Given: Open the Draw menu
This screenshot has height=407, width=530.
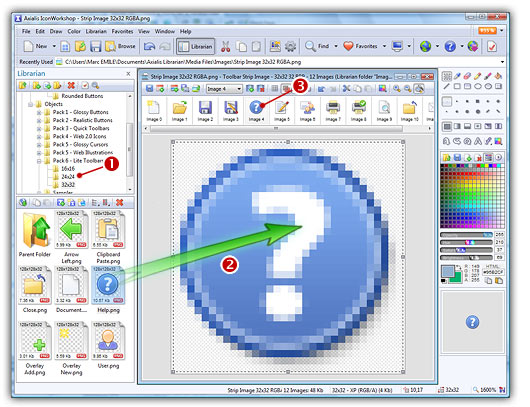Looking at the screenshot, I should click(x=56, y=31).
